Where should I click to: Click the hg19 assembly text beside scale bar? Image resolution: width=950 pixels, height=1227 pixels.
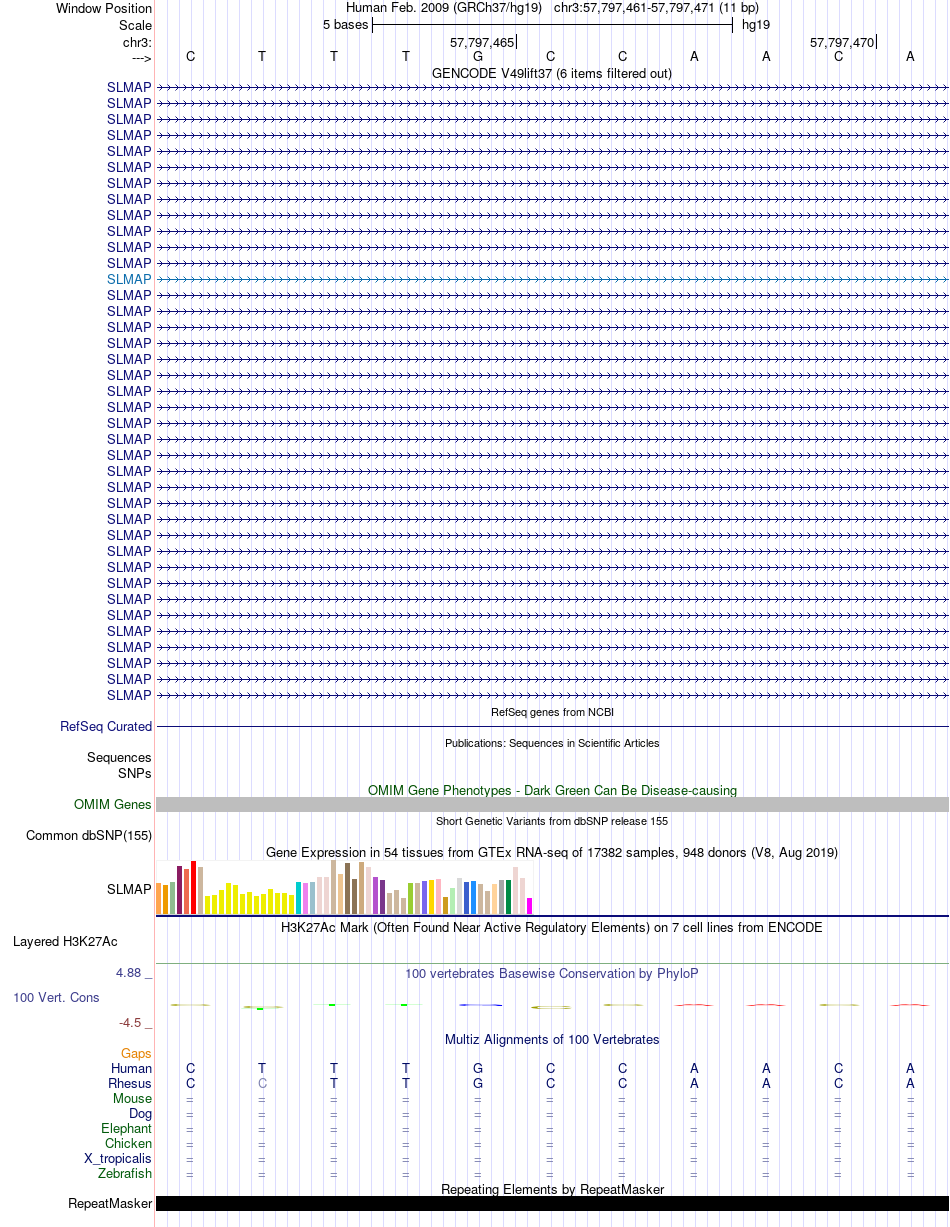coord(755,24)
